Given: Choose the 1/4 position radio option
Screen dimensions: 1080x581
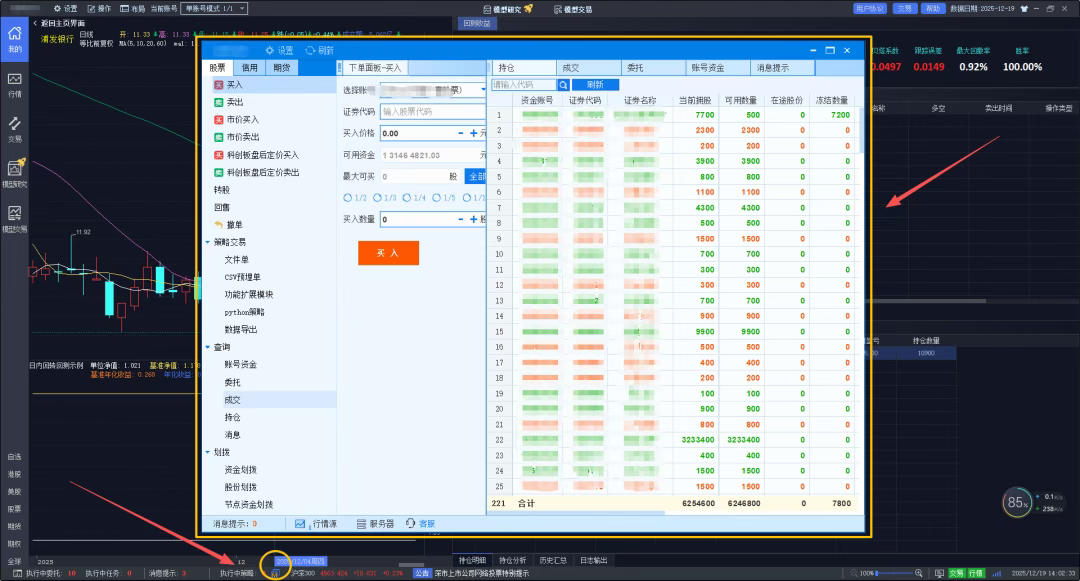Looking at the screenshot, I should click(x=407, y=198).
